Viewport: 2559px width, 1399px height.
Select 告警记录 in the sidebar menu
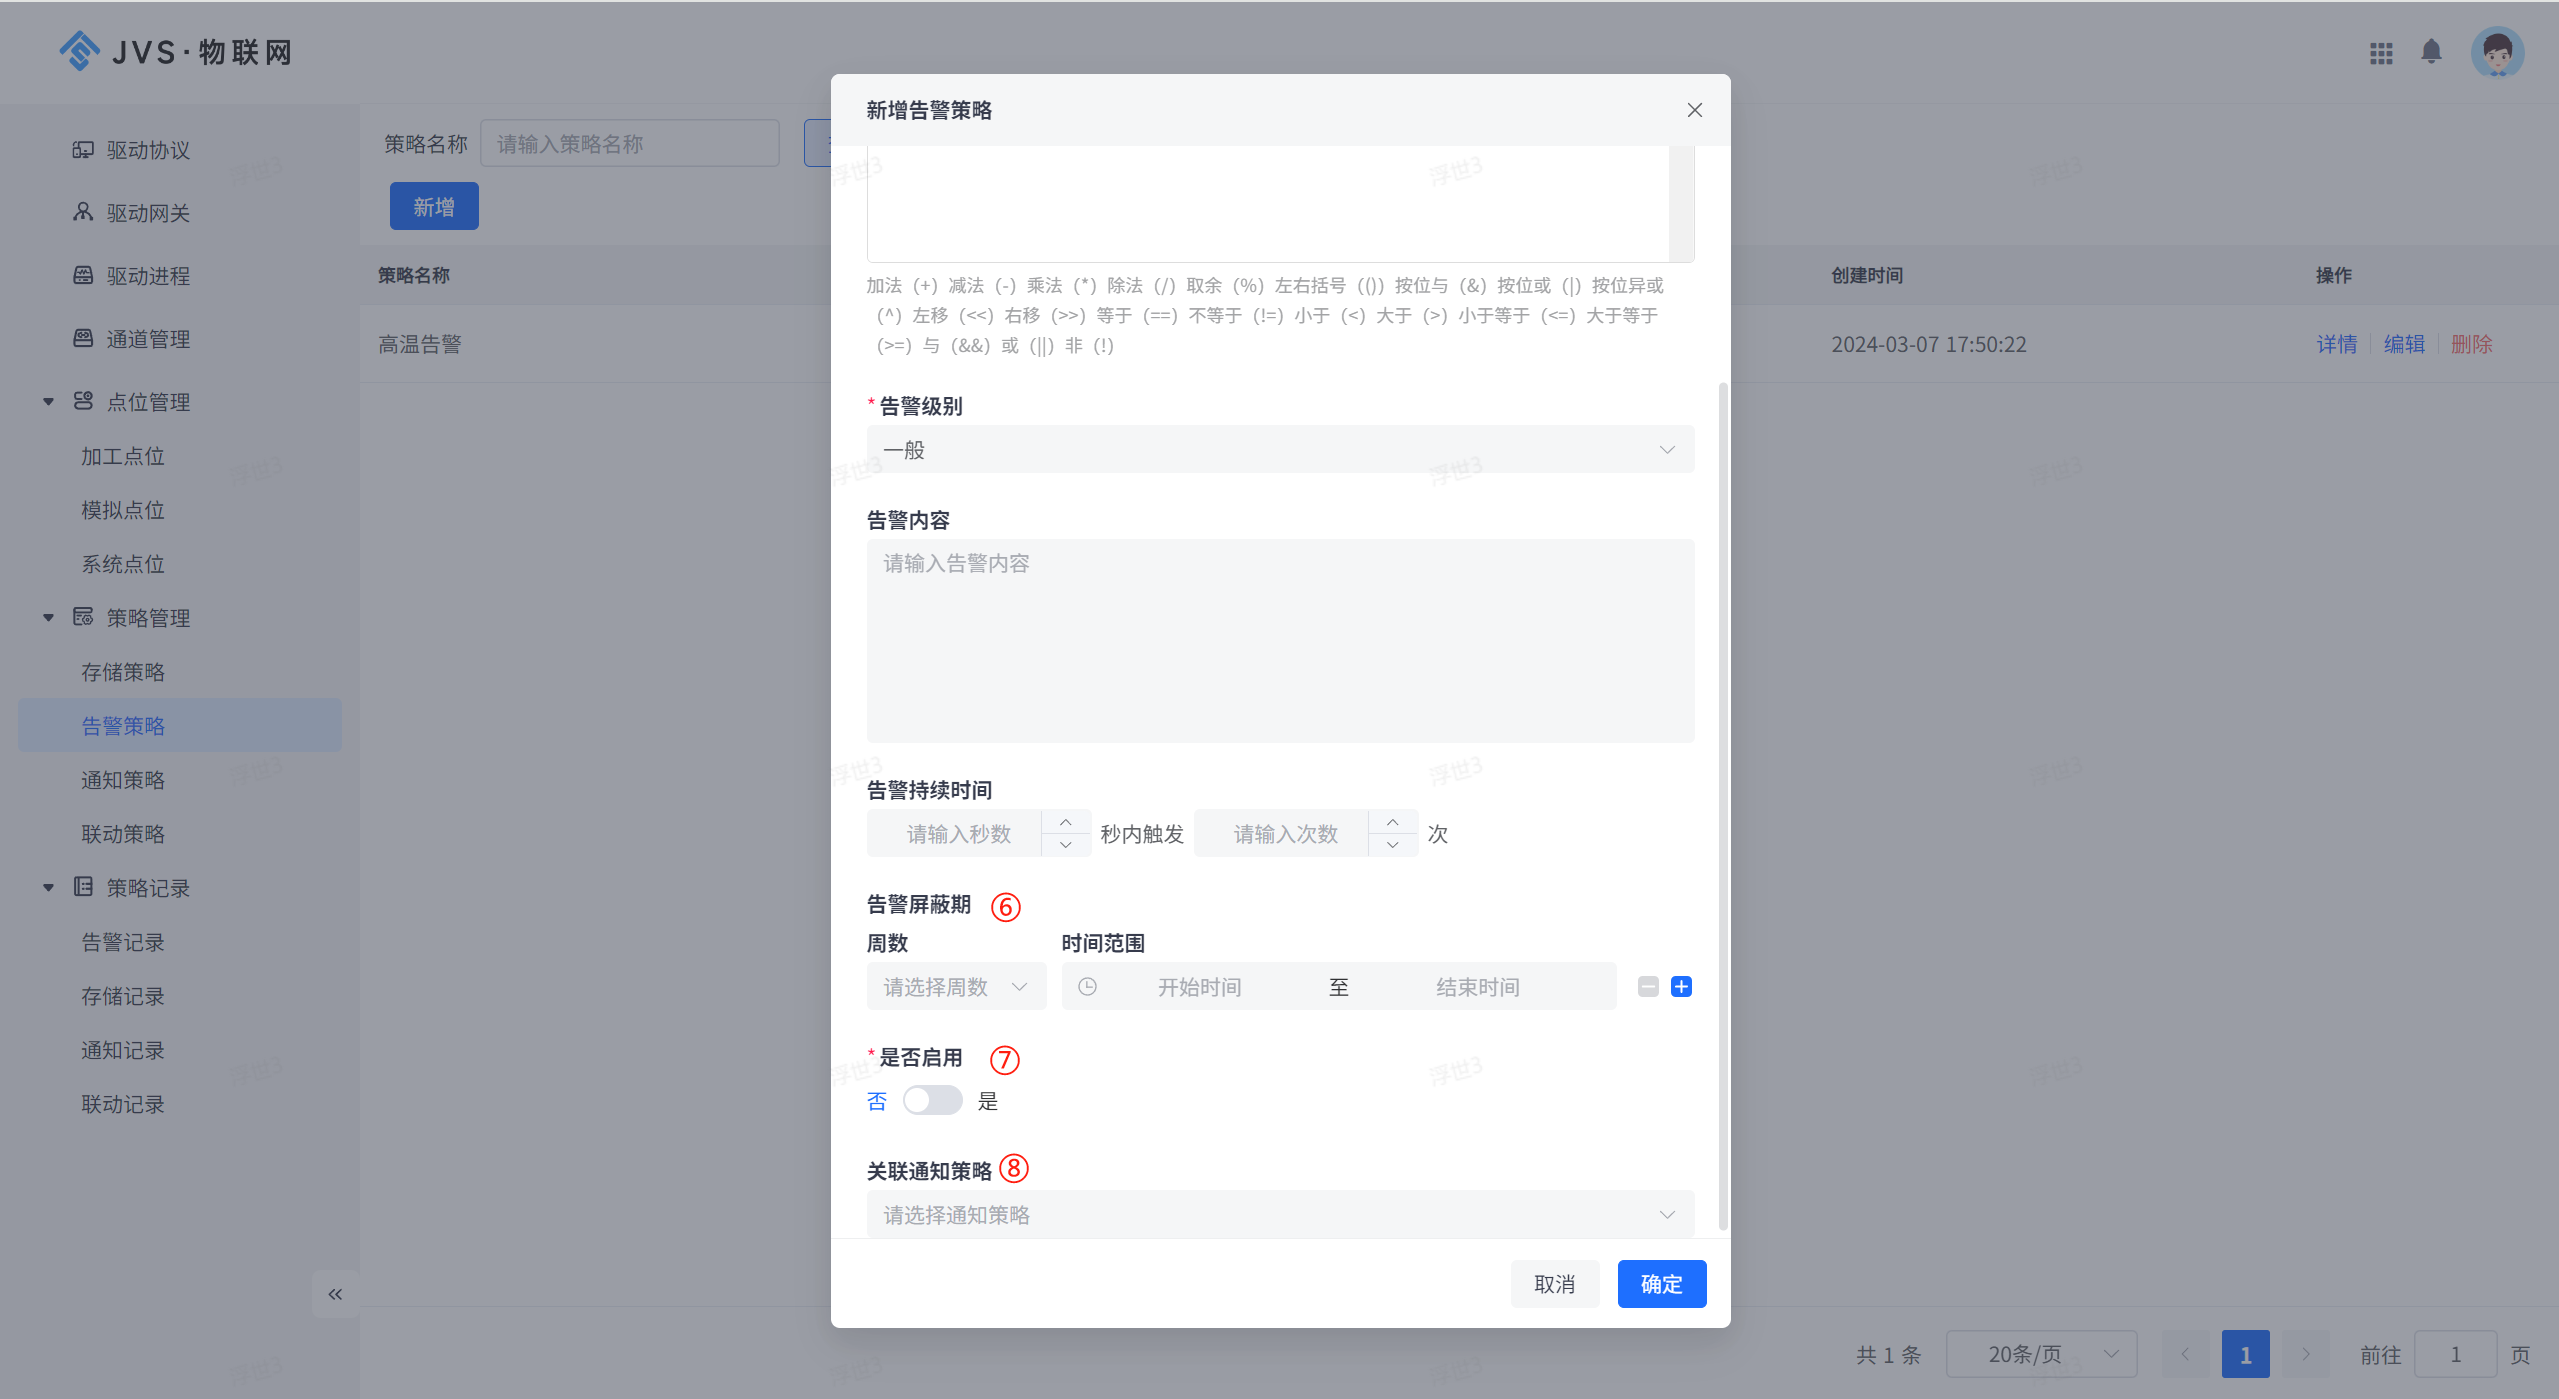pyautogui.click(x=123, y=942)
